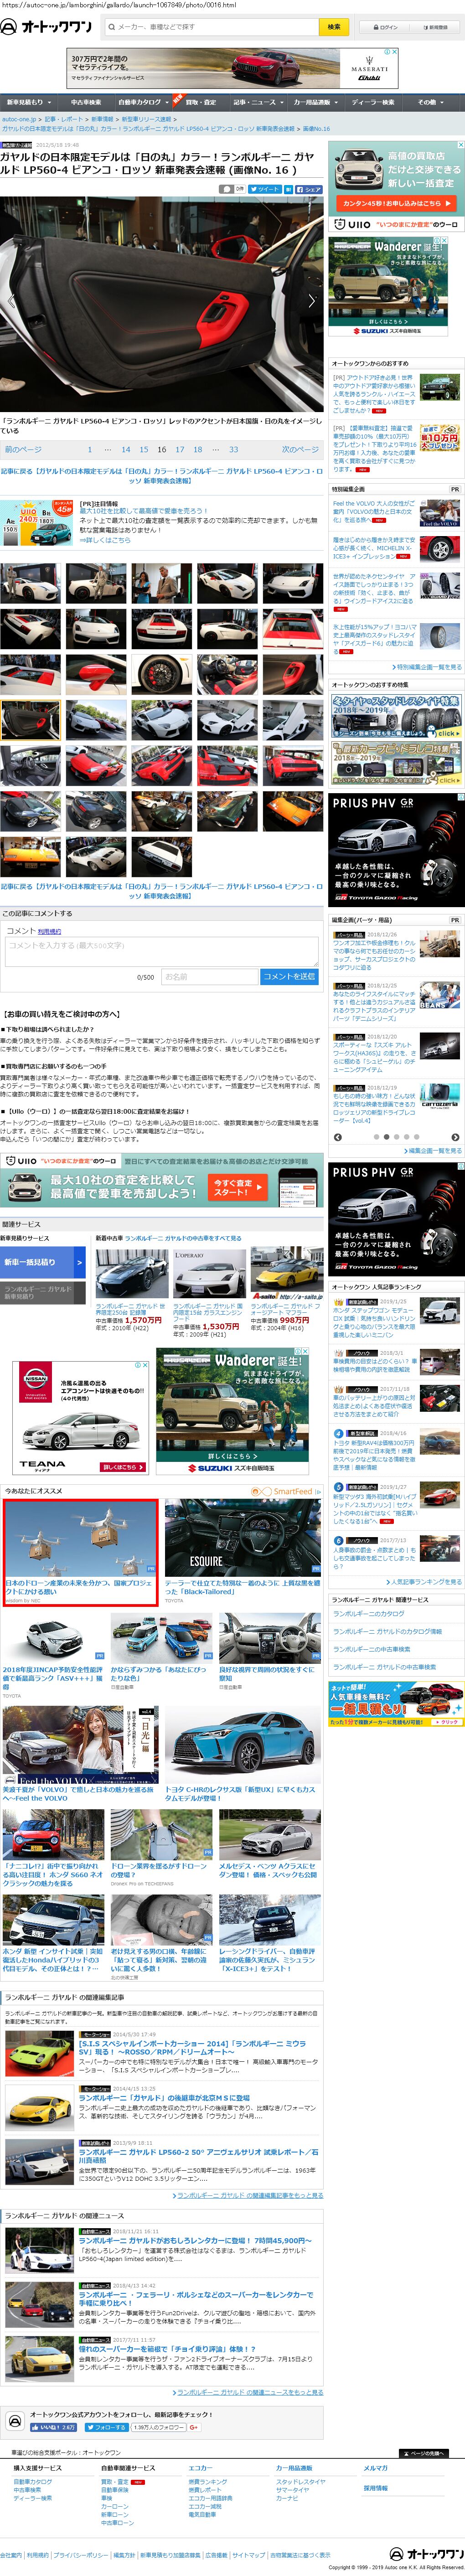This screenshot has height=2576, width=465.
Task: Click the お名前 name input field
Action: click(x=208, y=976)
